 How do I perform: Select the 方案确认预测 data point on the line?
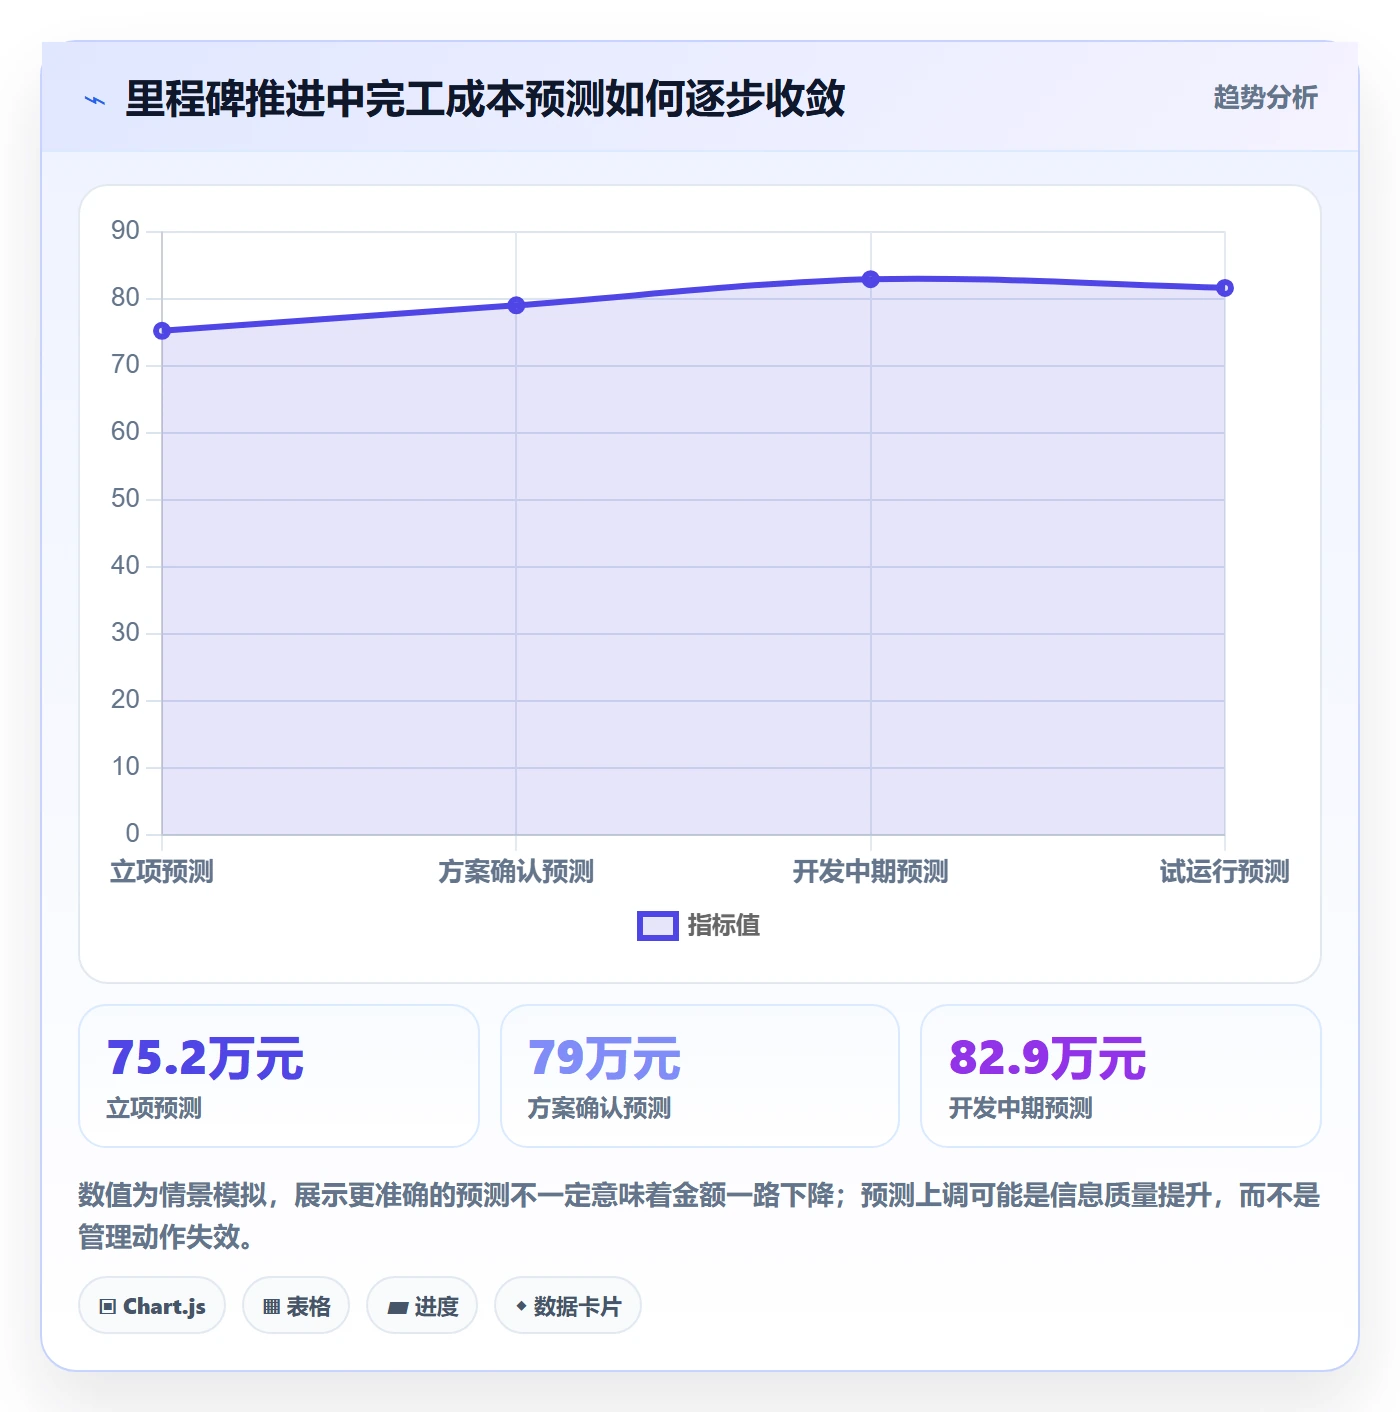click(x=516, y=305)
